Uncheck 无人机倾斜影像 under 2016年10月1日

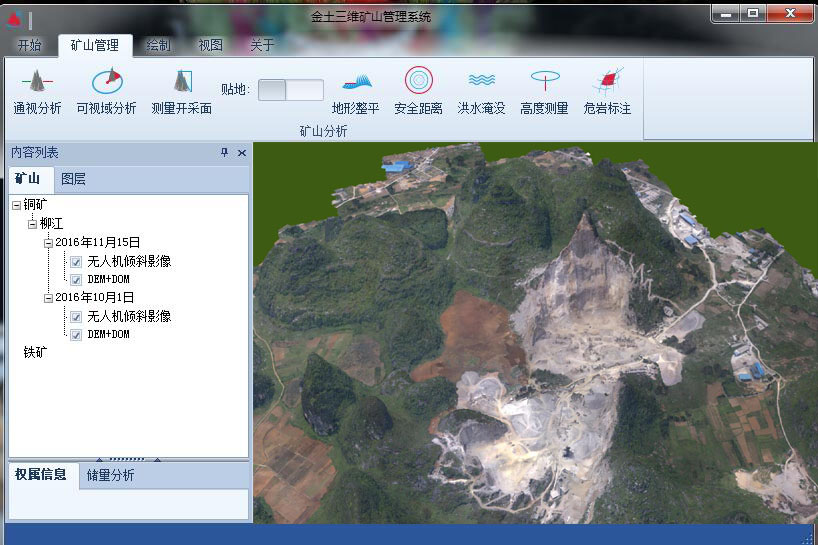(76, 317)
